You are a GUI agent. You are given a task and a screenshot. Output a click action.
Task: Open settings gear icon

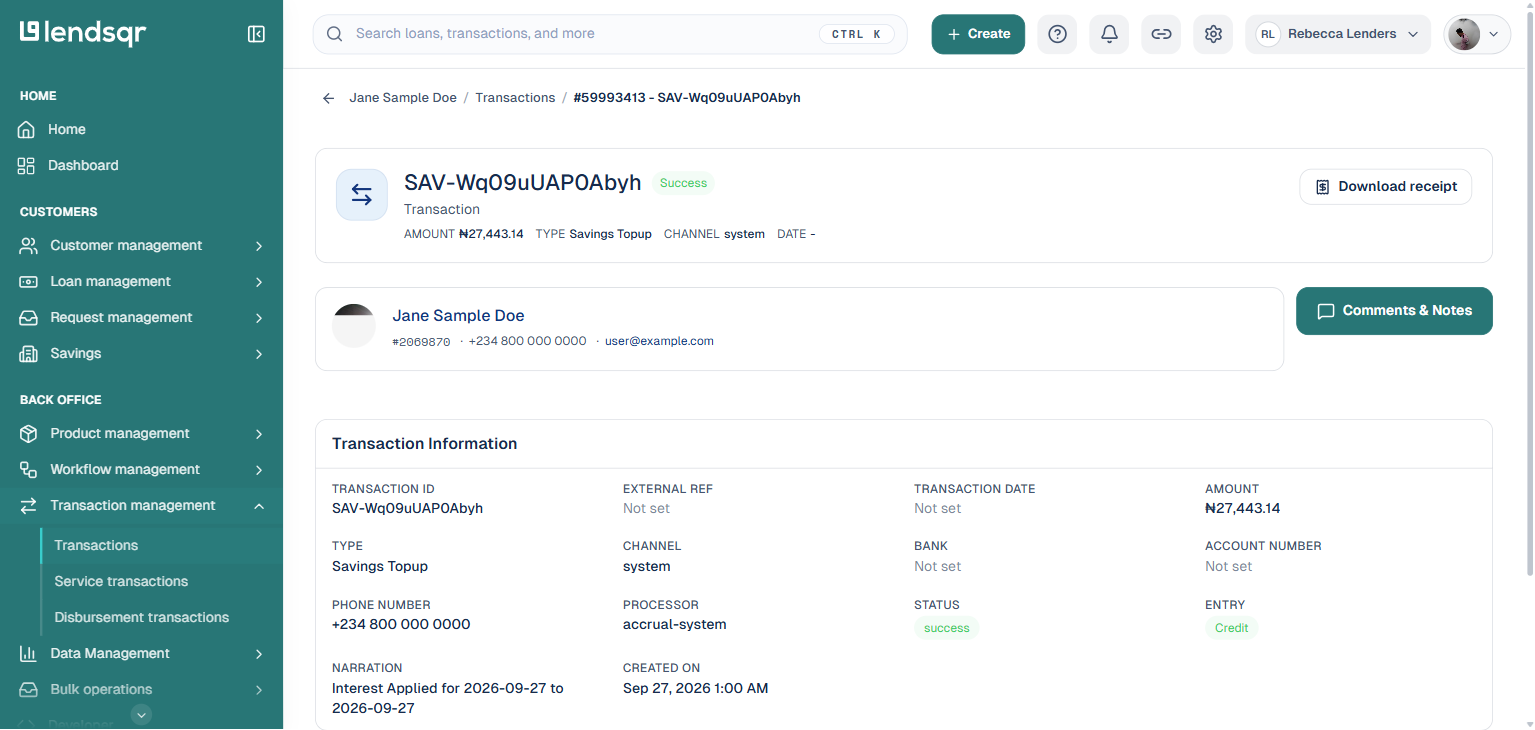[x=1213, y=34]
